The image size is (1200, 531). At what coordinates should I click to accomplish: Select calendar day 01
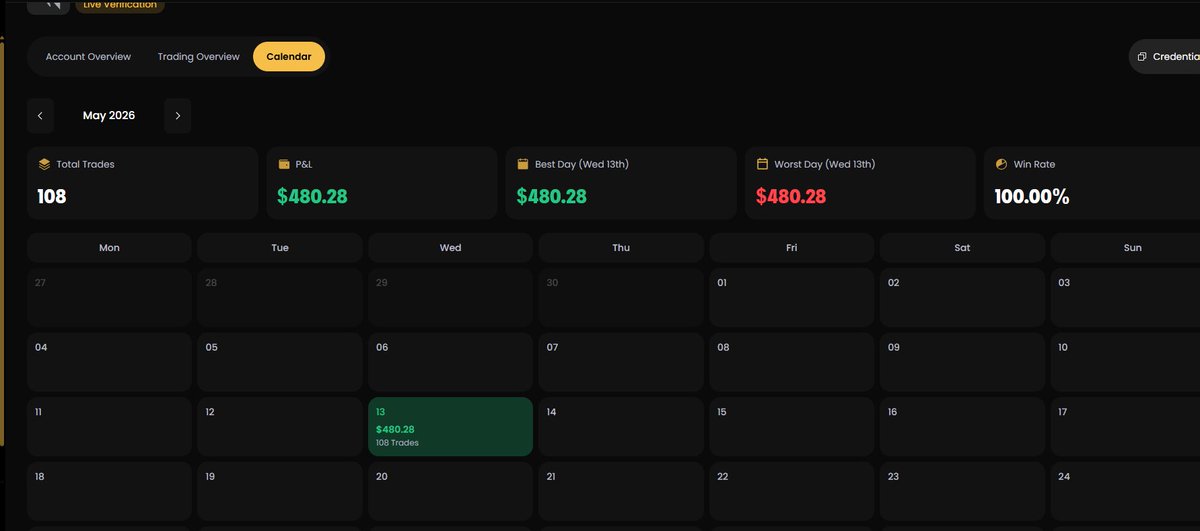pos(792,297)
